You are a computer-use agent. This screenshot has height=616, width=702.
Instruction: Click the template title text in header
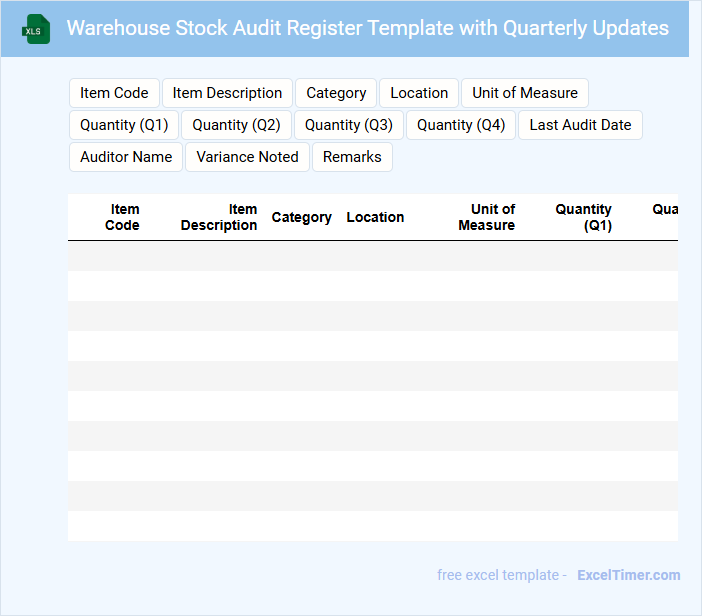click(367, 28)
